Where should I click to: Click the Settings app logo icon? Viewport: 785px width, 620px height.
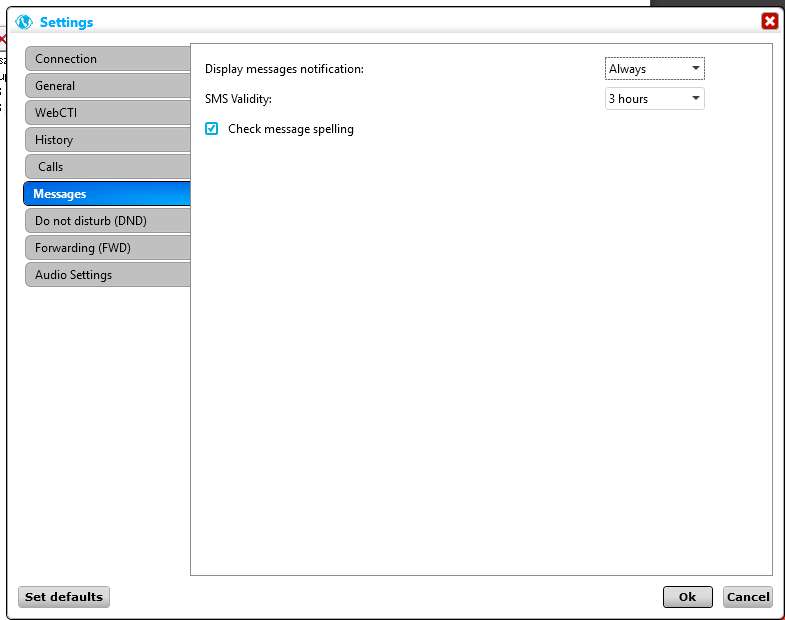[x=25, y=22]
